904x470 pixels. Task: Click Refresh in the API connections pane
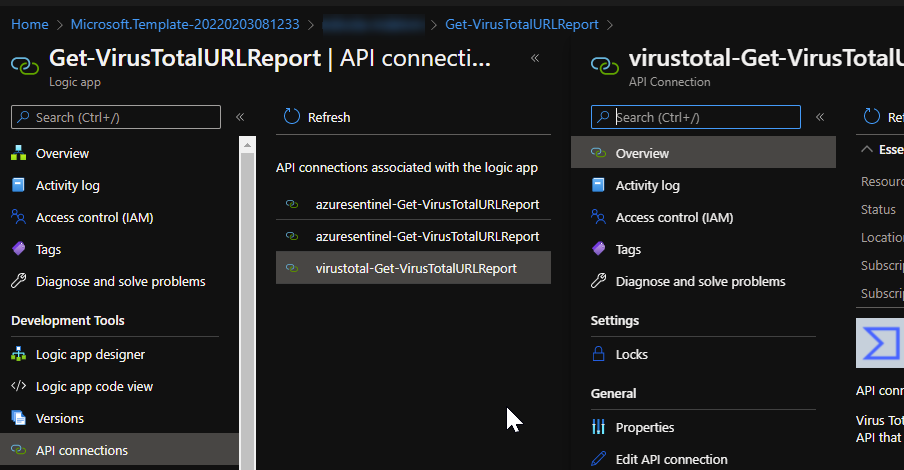(317, 117)
